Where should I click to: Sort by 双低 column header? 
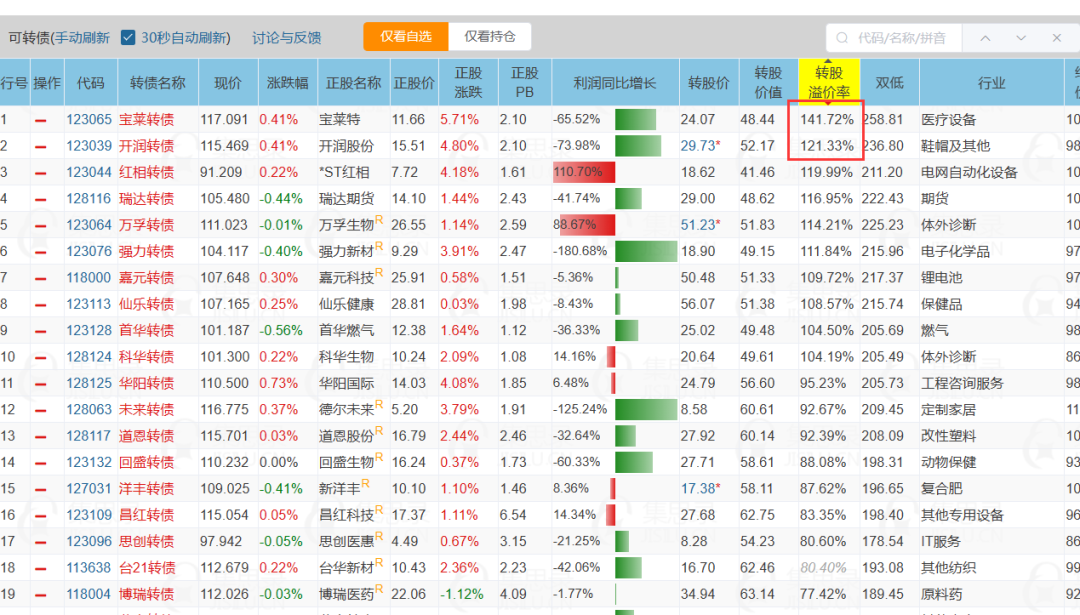pyautogui.click(x=889, y=83)
